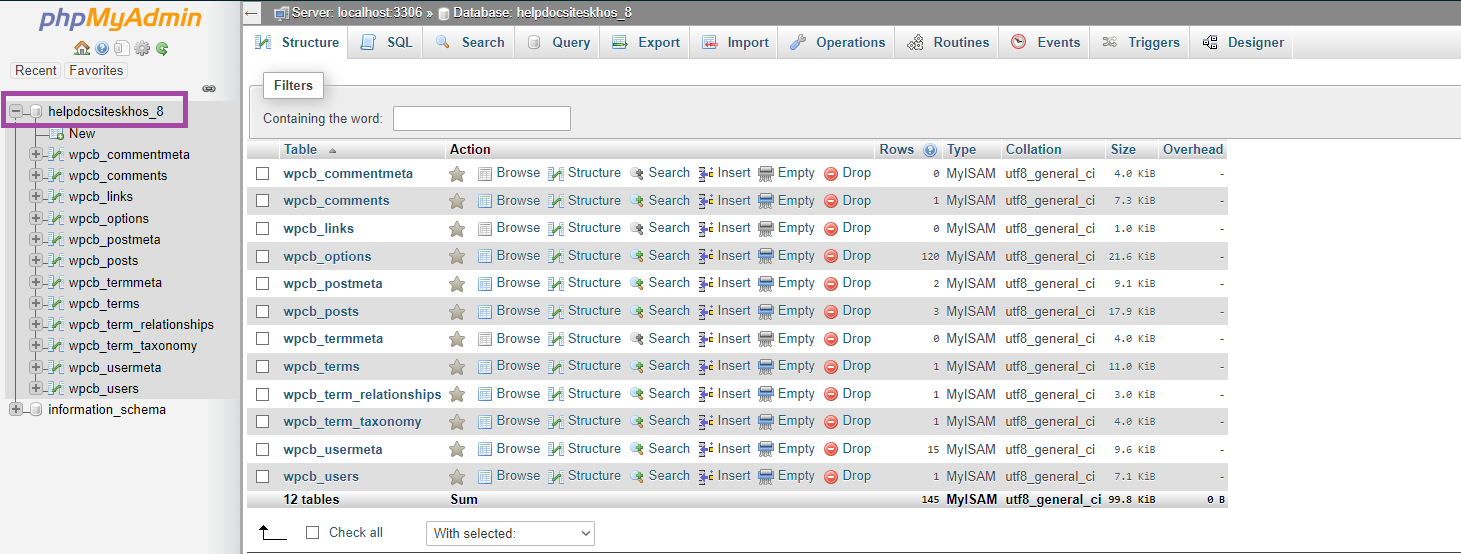The width and height of the screenshot is (1461, 554).
Task: Switch to the Import tab
Action: [735, 43]
